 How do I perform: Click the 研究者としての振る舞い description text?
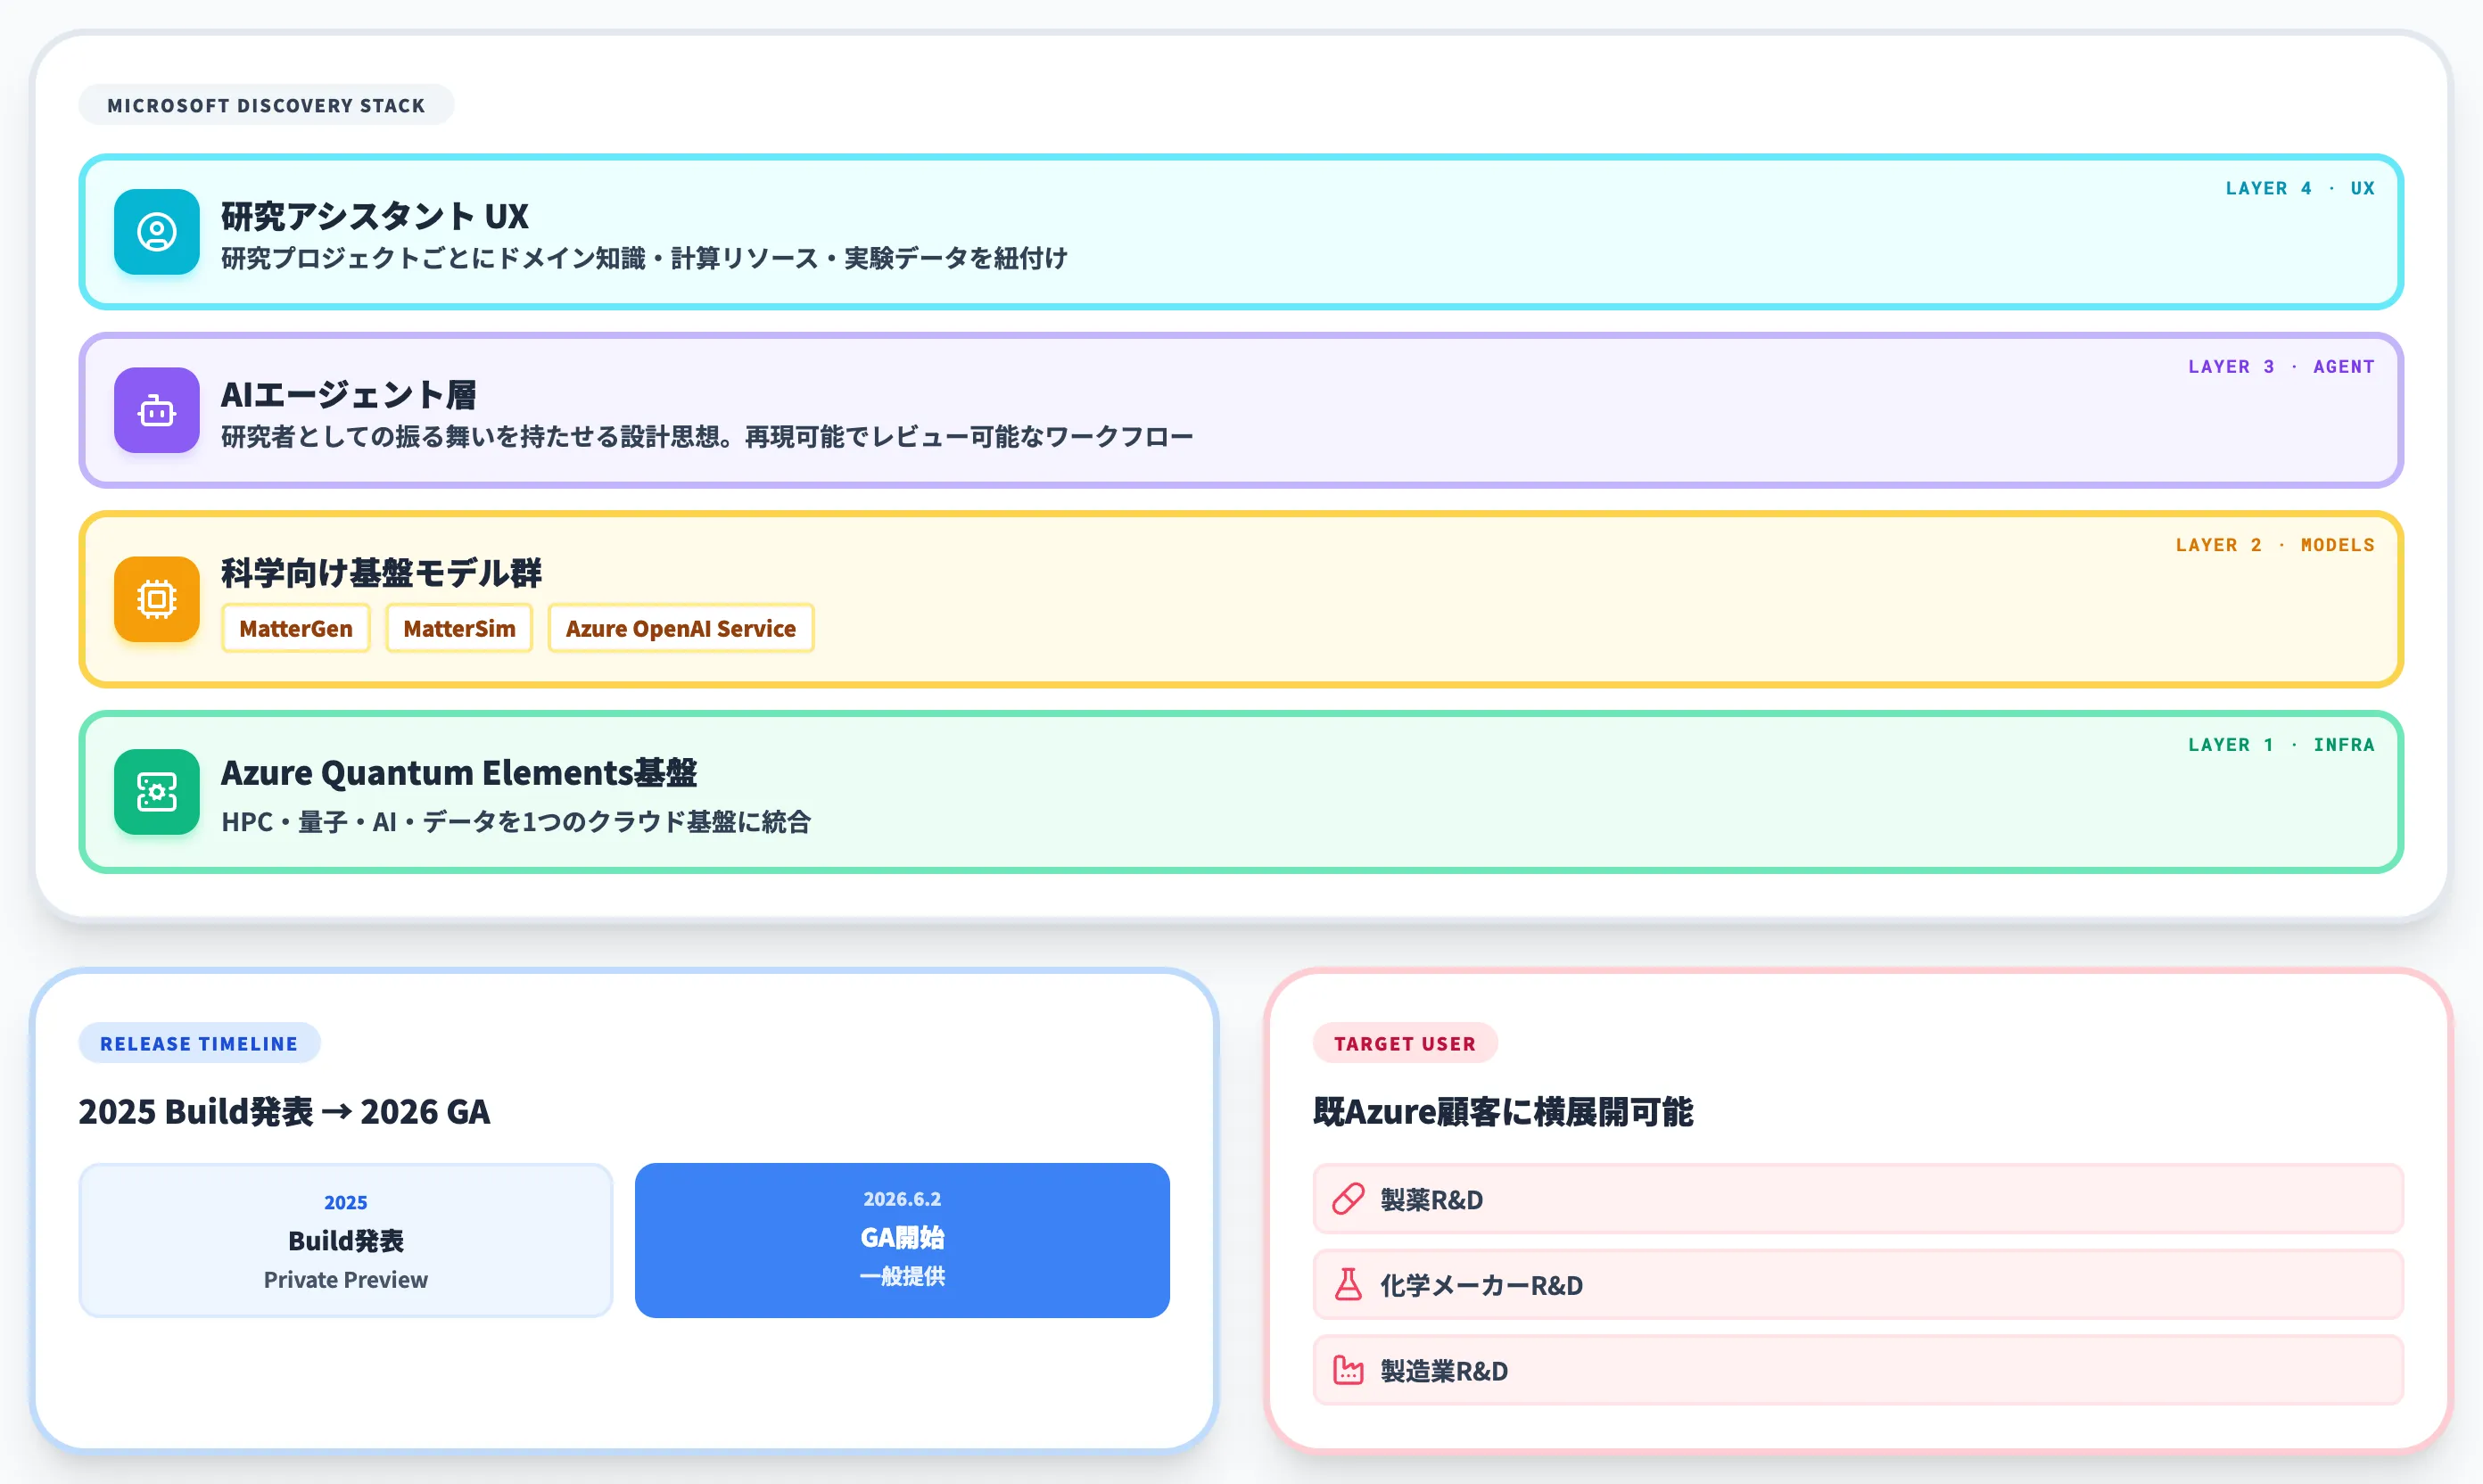pyautogui.click(x=707, y=436)
